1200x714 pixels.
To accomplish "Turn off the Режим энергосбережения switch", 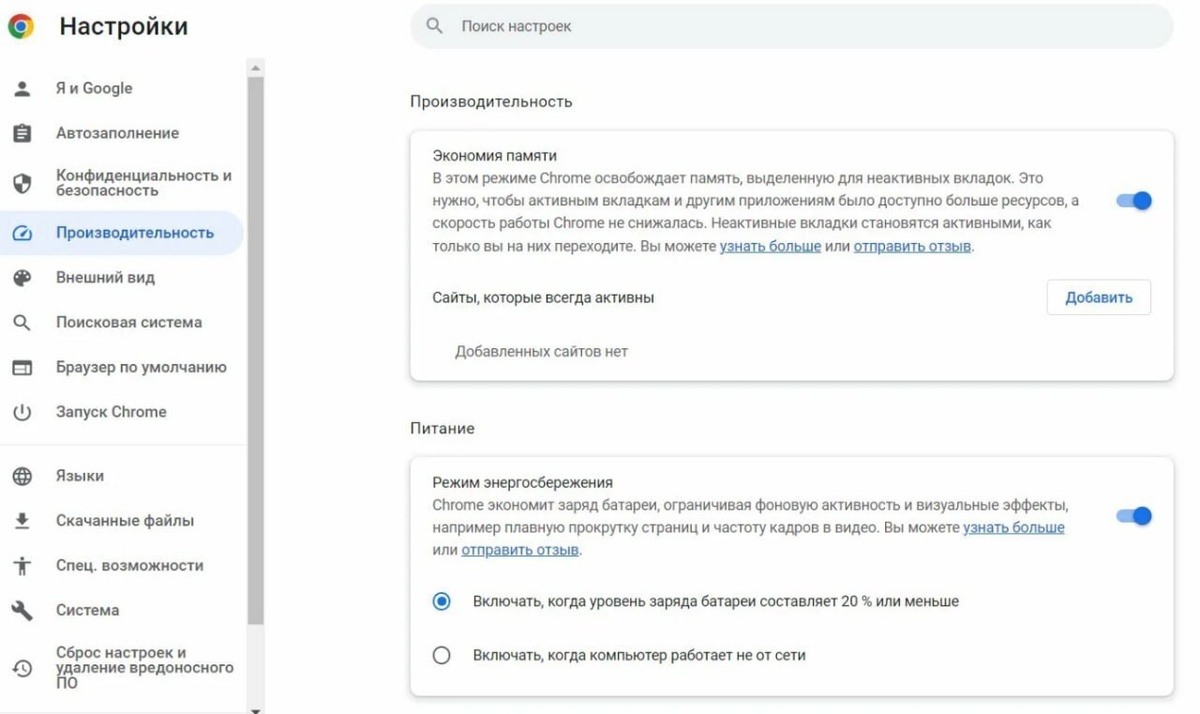I will click(x=1134, y=516).
